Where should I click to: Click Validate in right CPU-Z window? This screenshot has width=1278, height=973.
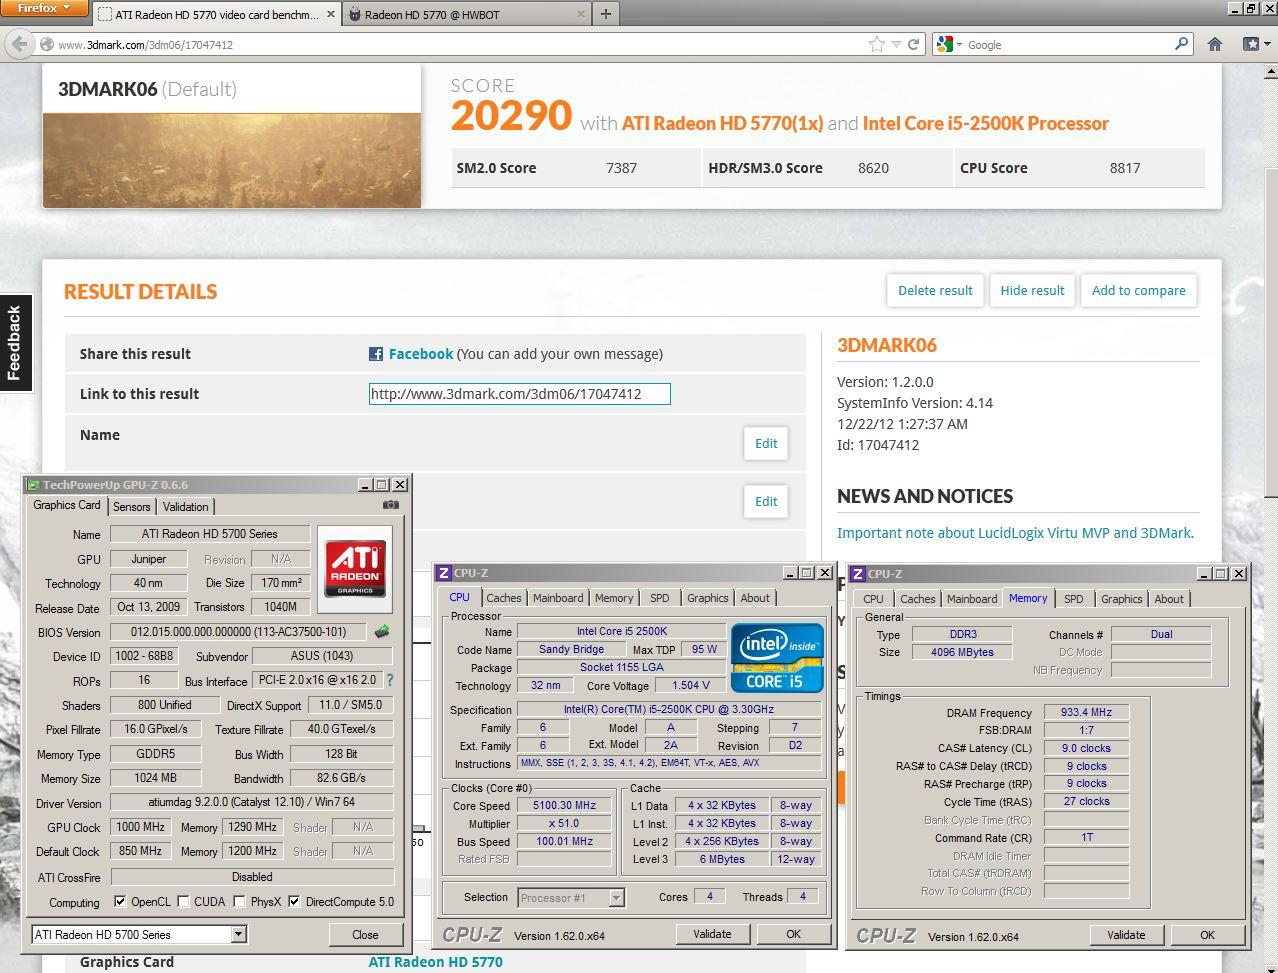tap(1126, 935)
